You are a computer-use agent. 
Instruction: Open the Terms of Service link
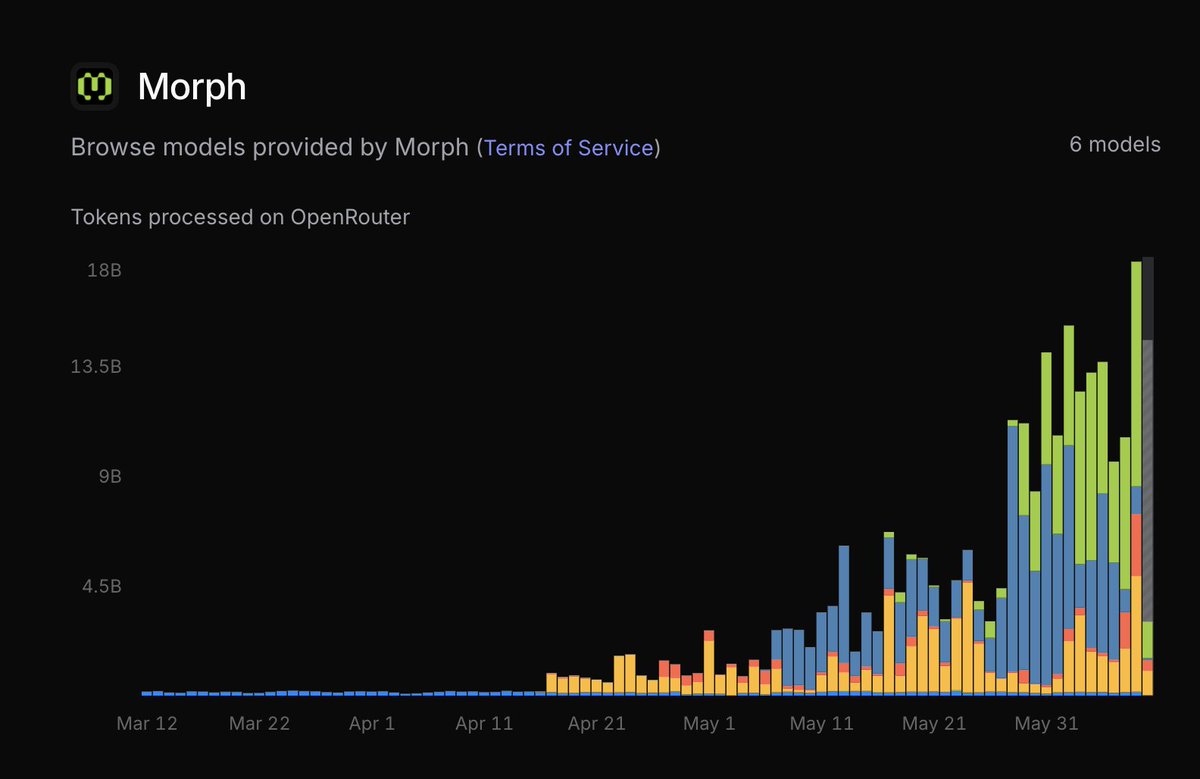[x=568, y=147]
